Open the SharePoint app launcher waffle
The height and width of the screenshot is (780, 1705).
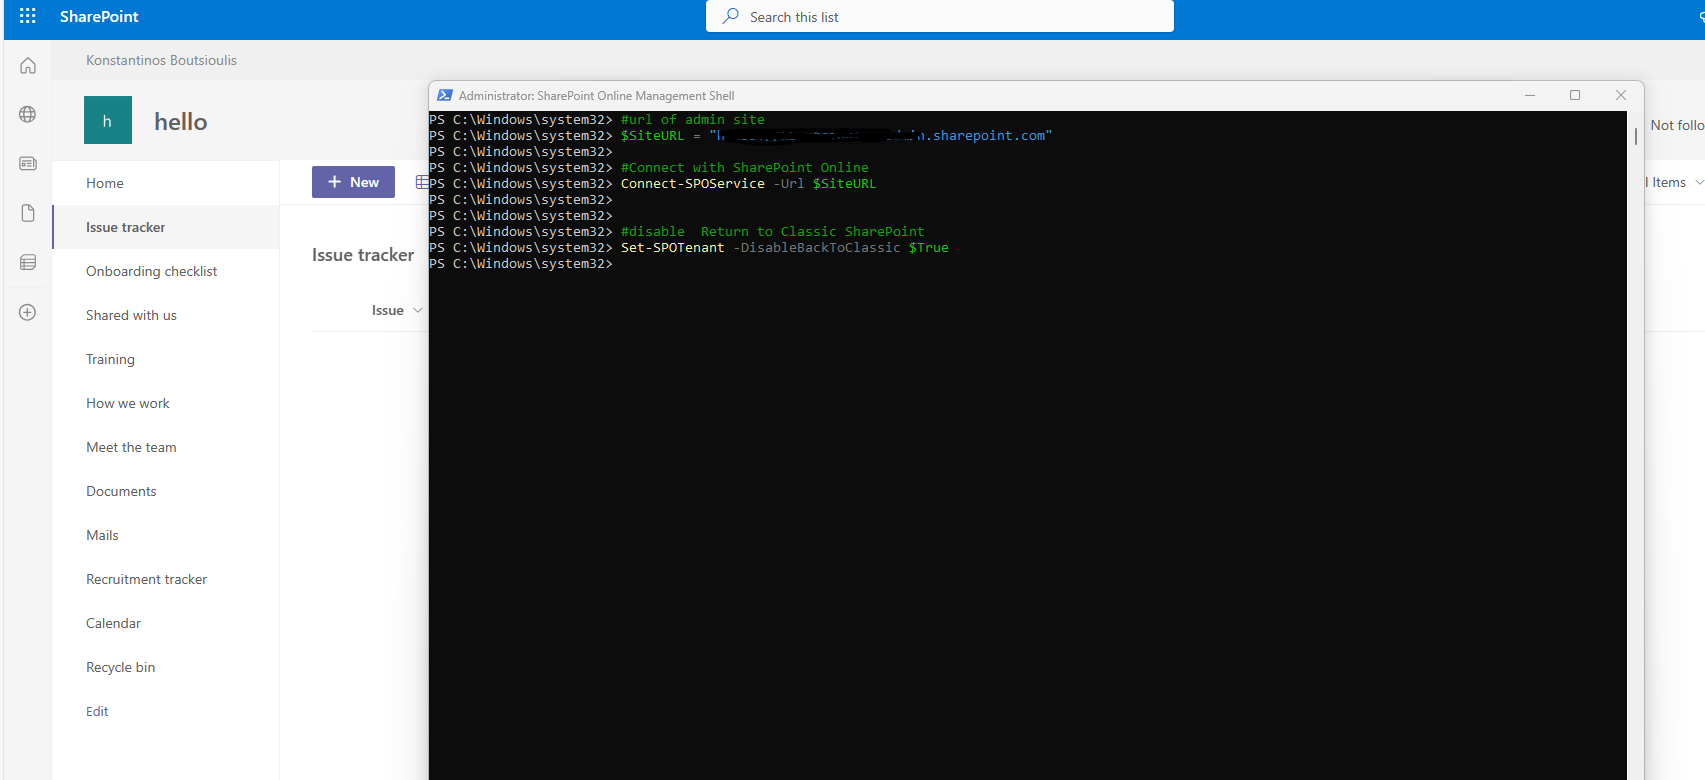(28, 16)
